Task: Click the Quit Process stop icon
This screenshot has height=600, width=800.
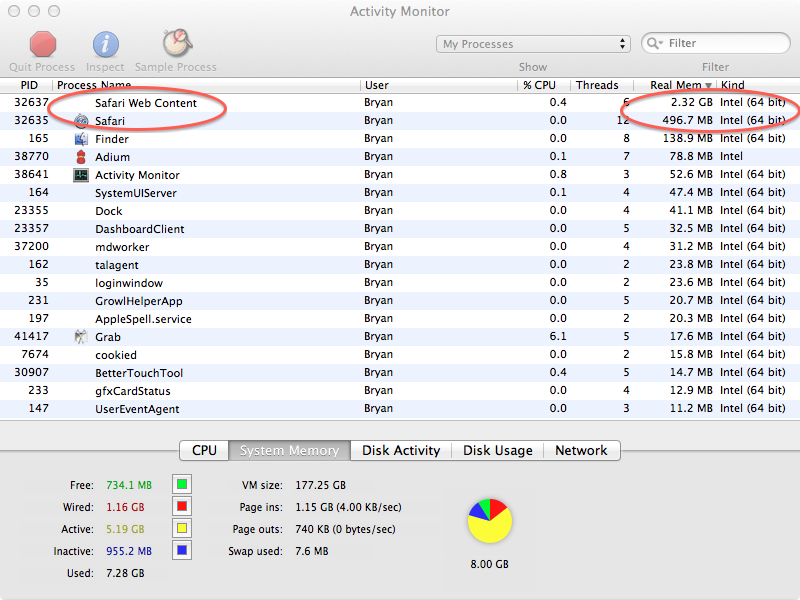Action: click(x=43, y=44)
